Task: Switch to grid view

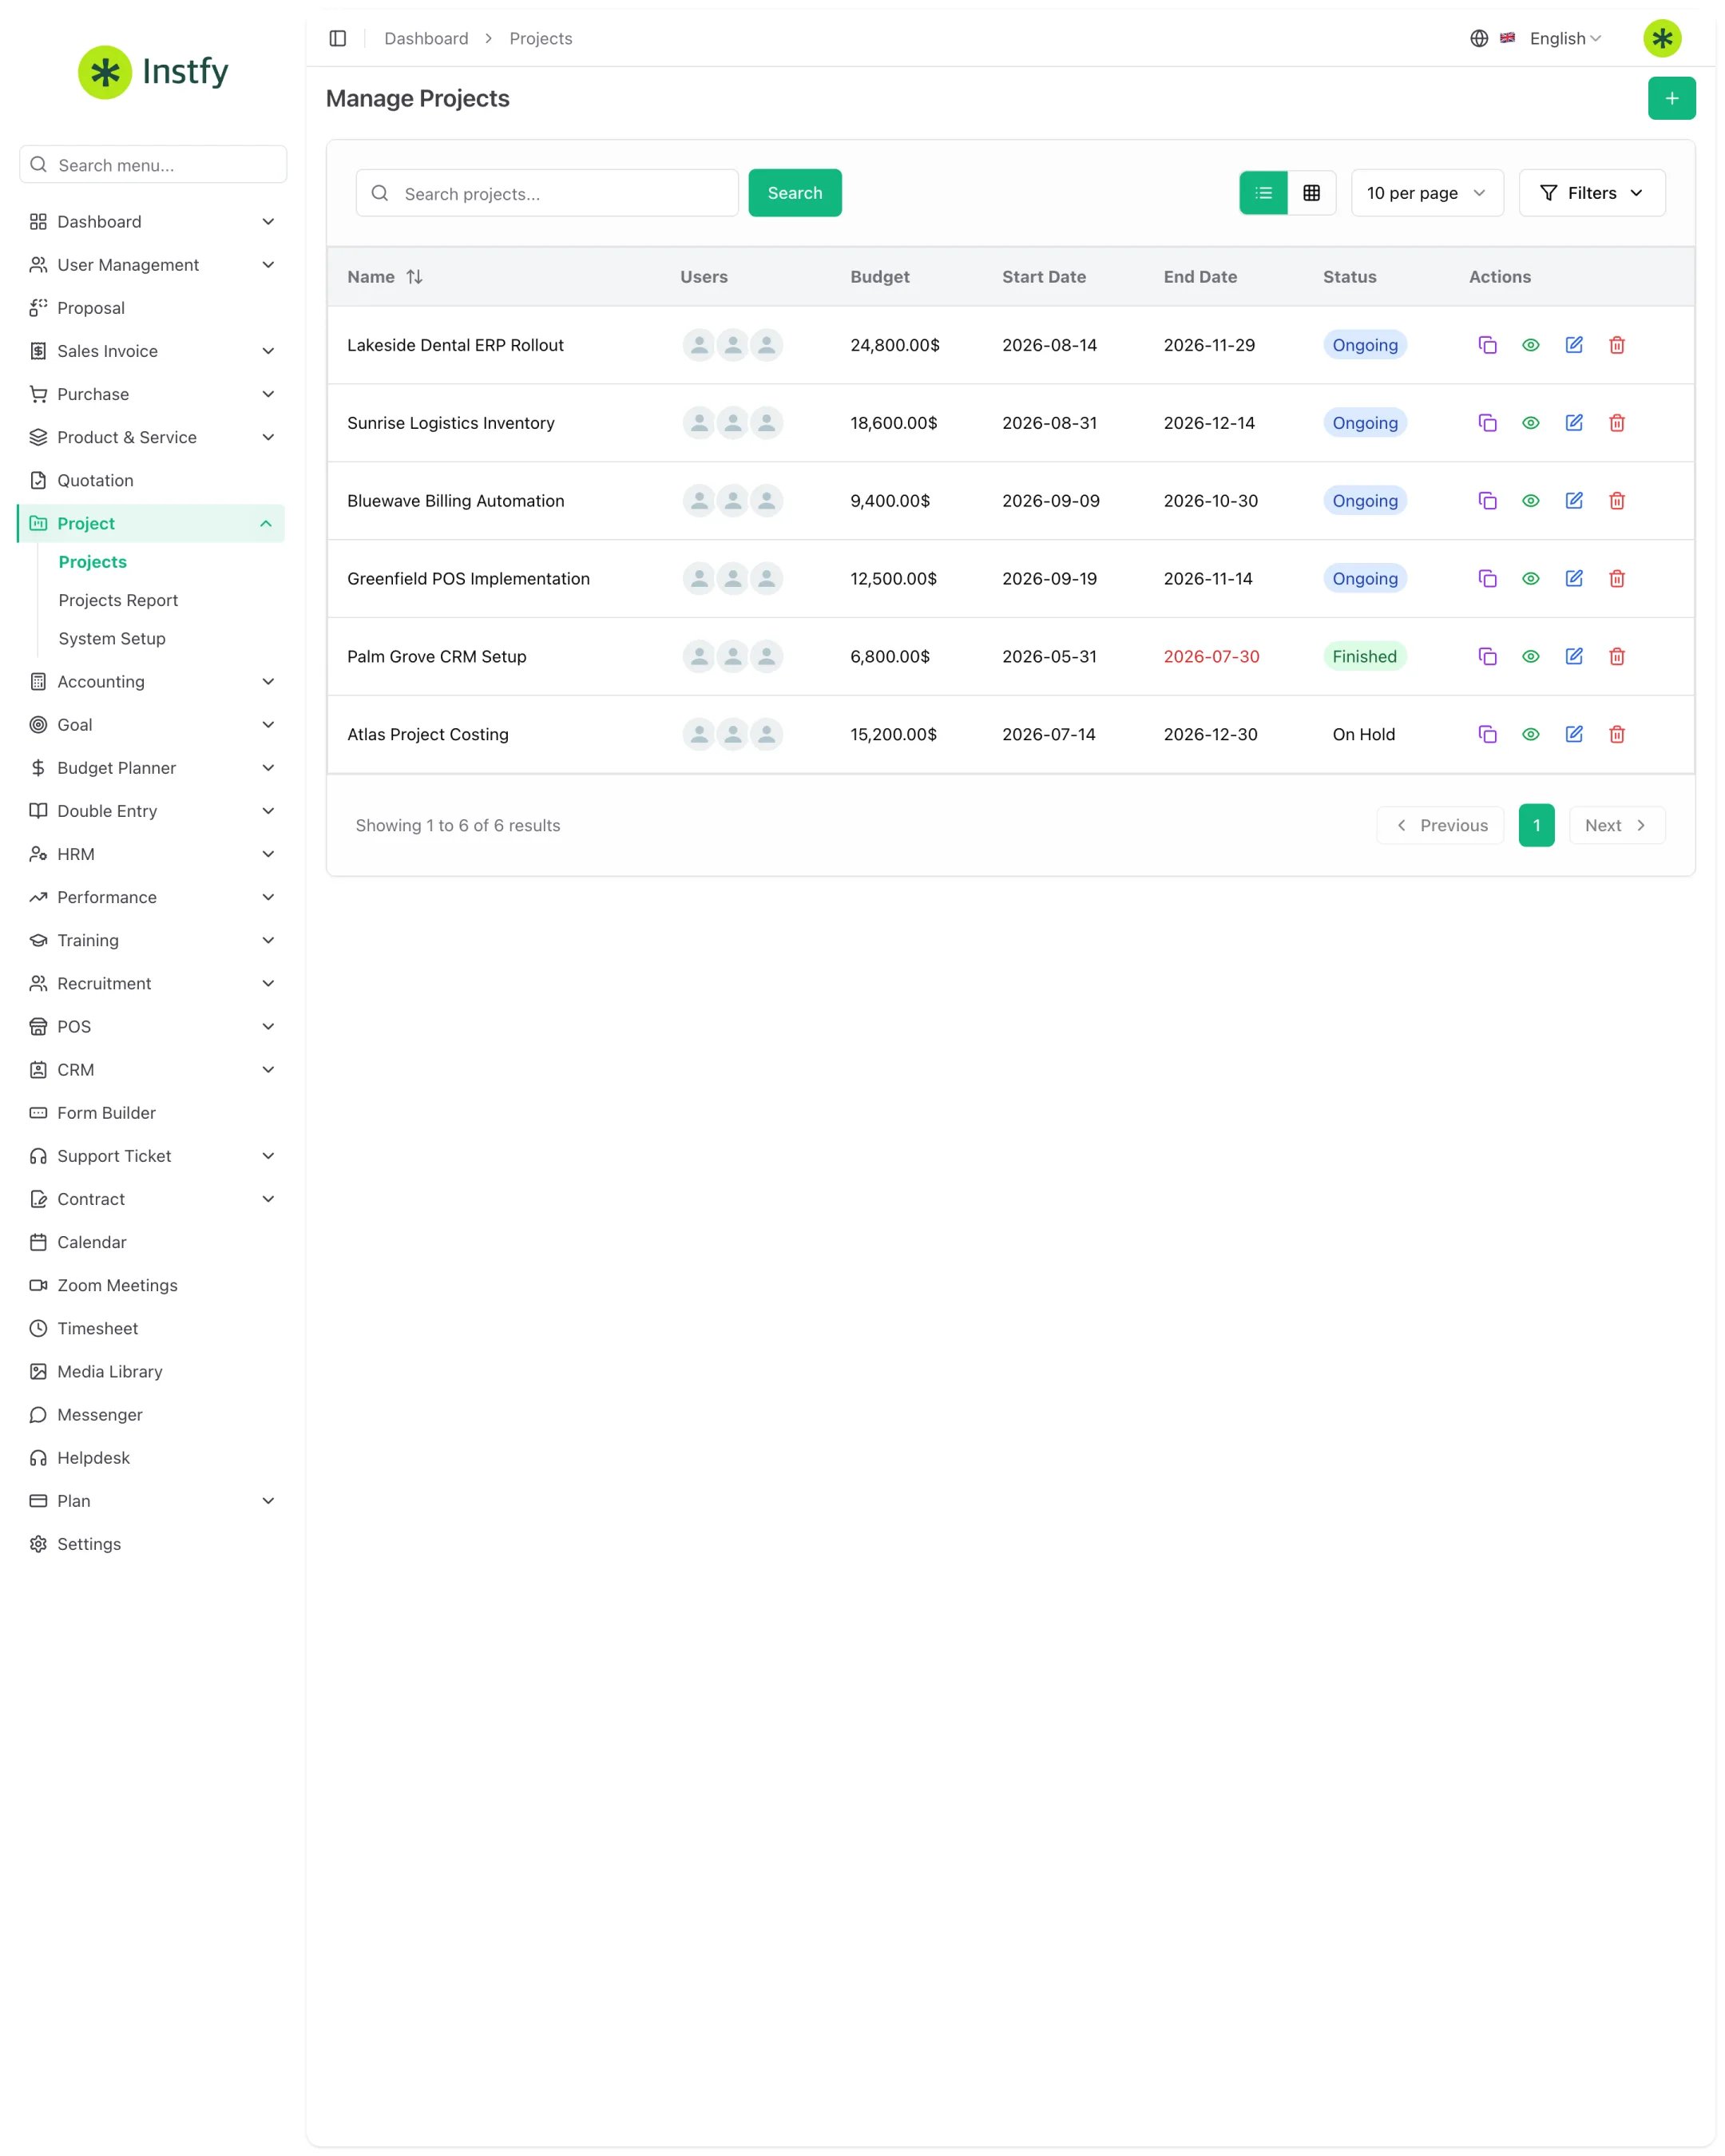Action: point(1311,193)
